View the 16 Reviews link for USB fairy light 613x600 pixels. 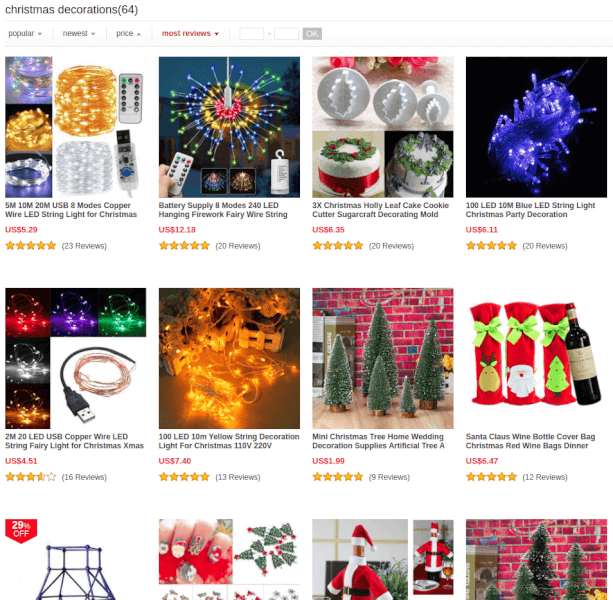click(x=84, y=477)
